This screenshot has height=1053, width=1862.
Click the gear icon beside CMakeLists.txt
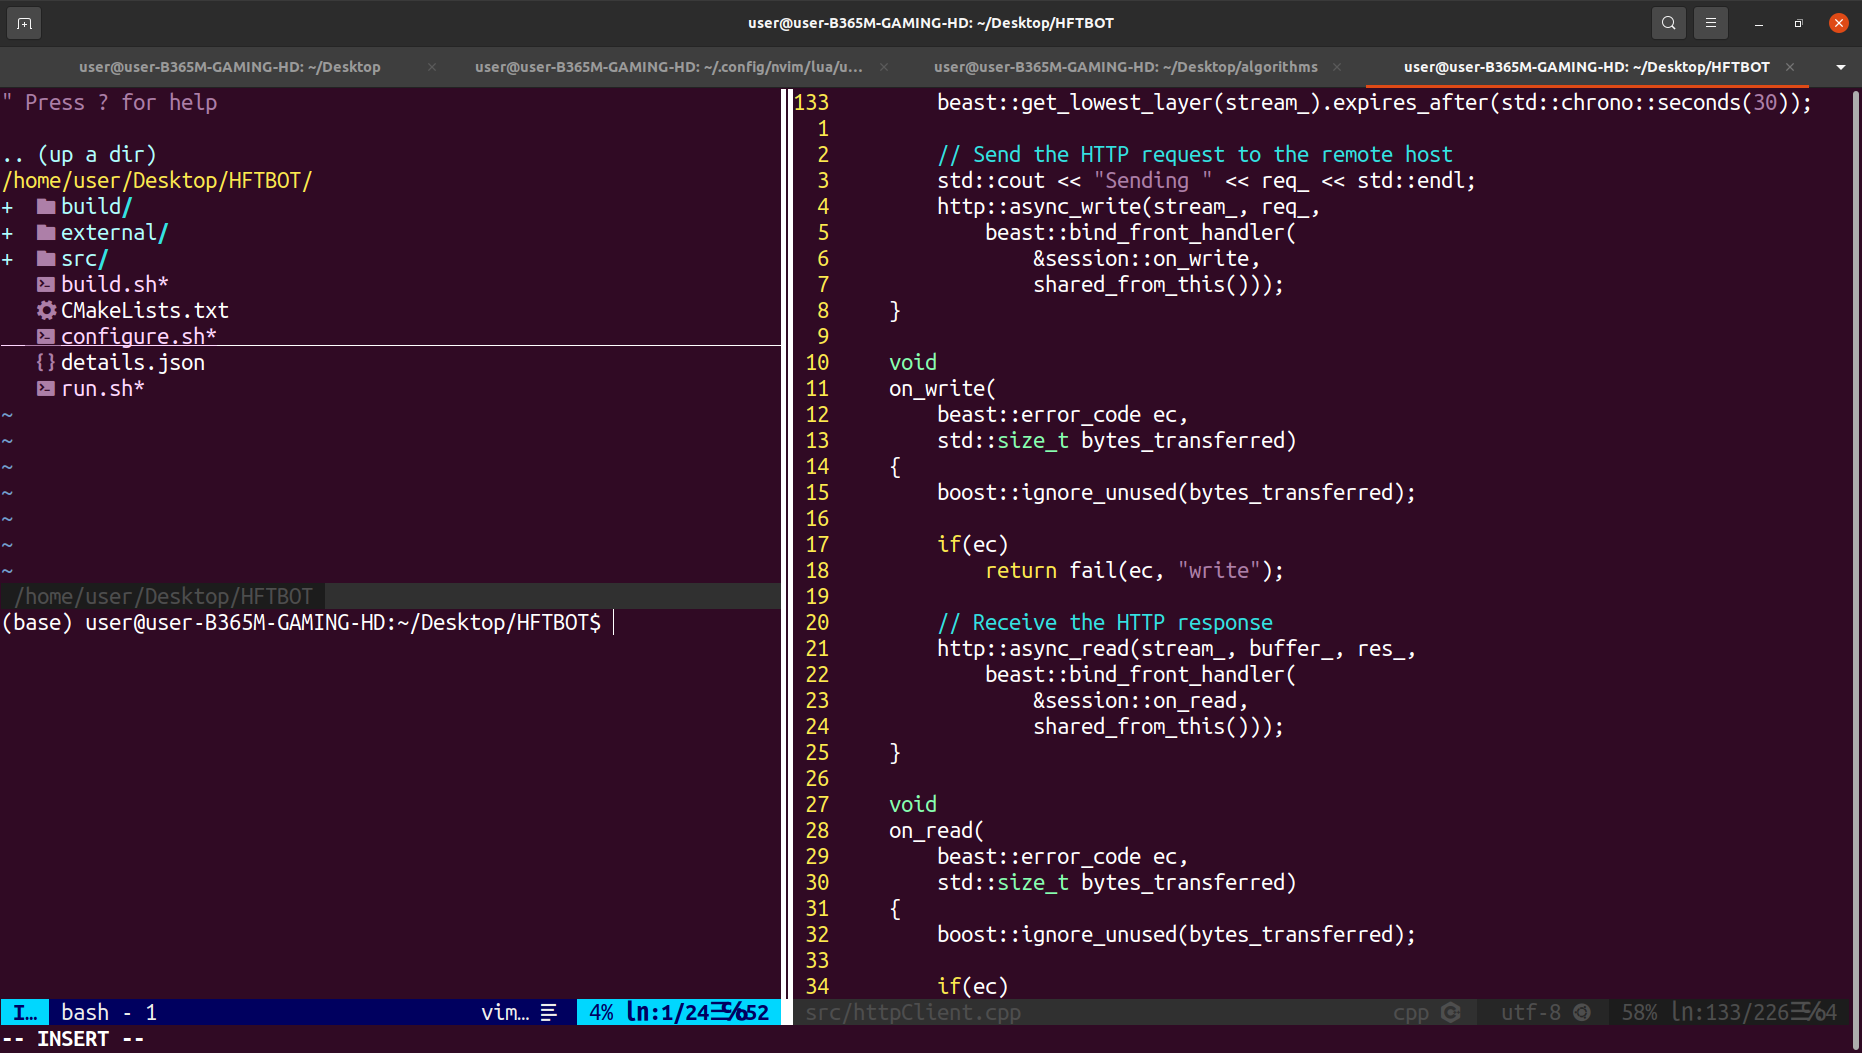coord(46,311)
